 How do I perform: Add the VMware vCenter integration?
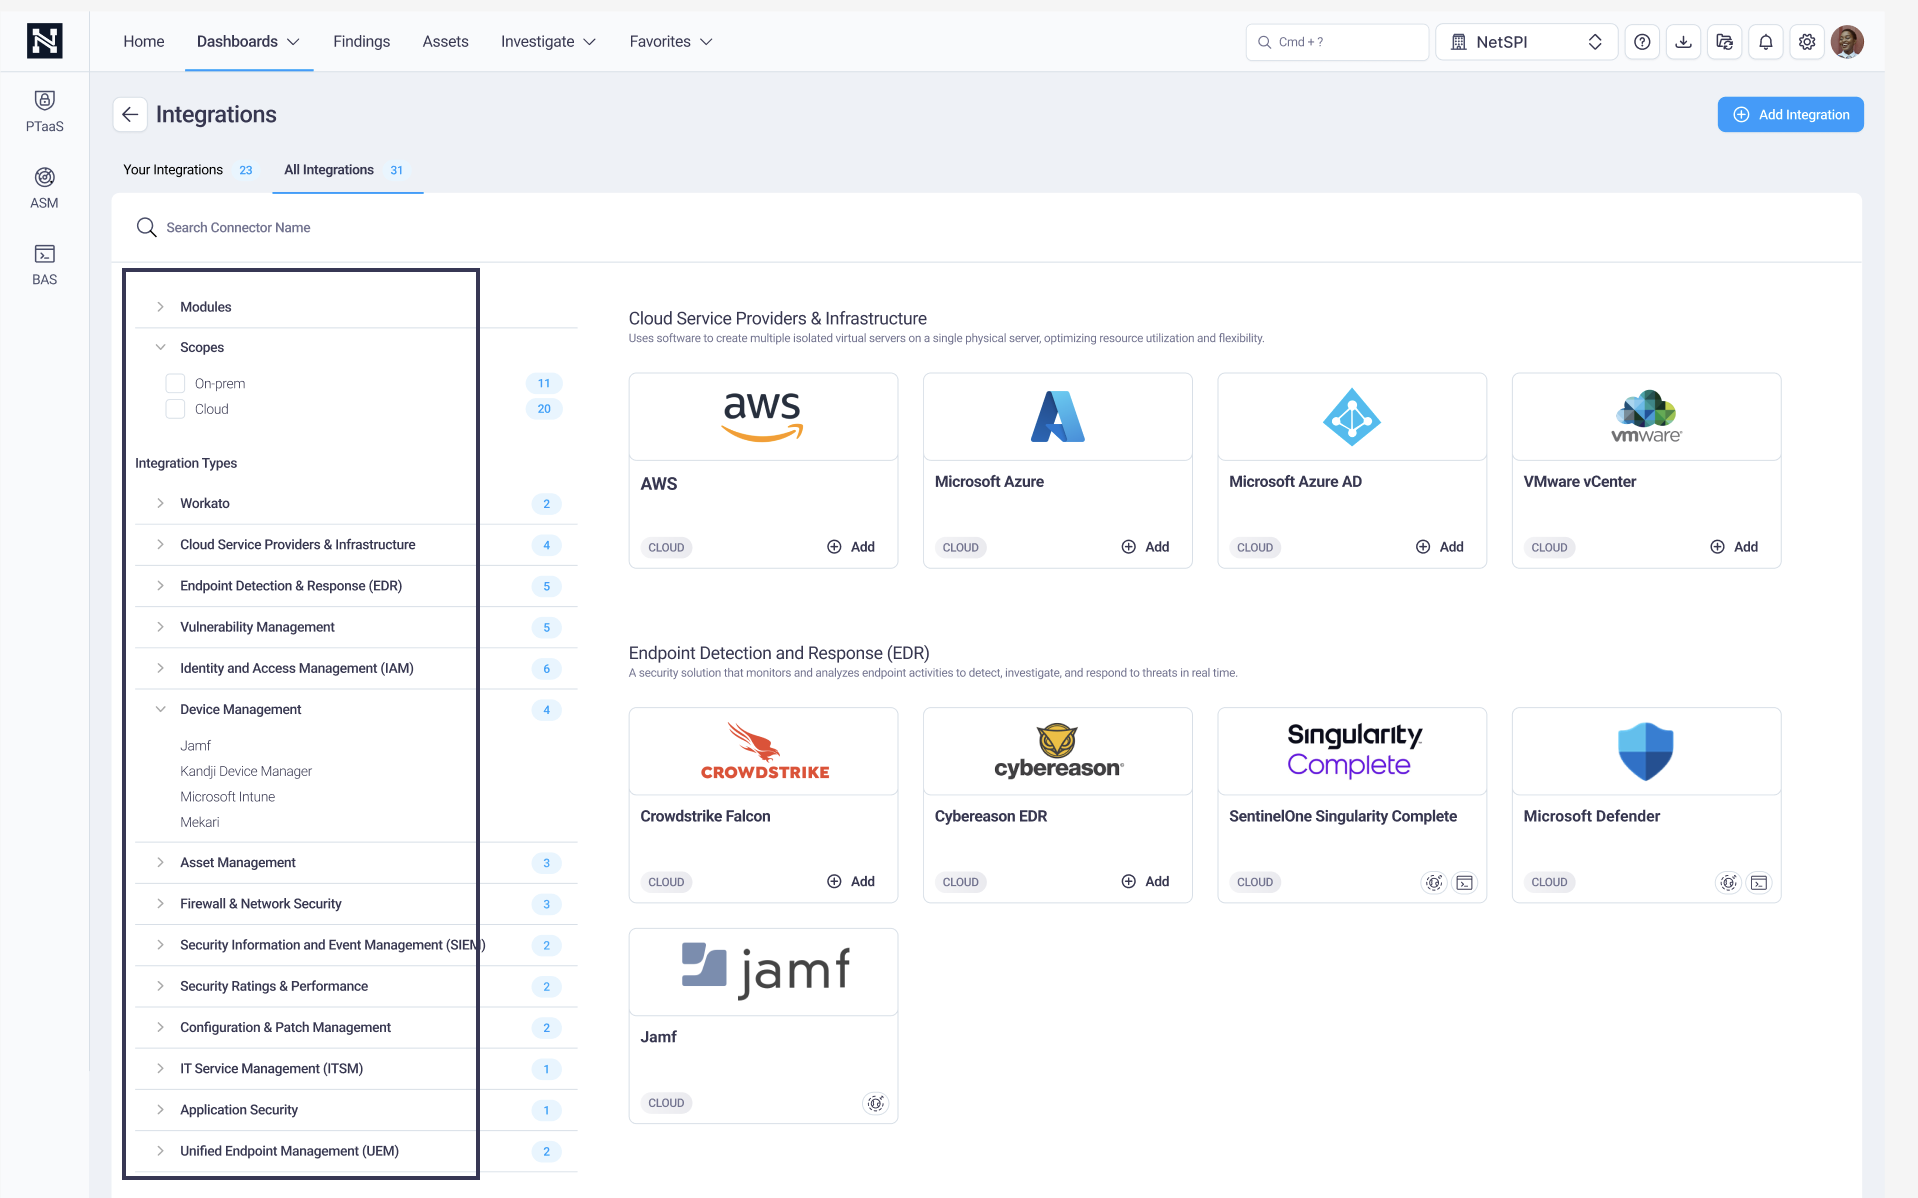[1734, 547]
